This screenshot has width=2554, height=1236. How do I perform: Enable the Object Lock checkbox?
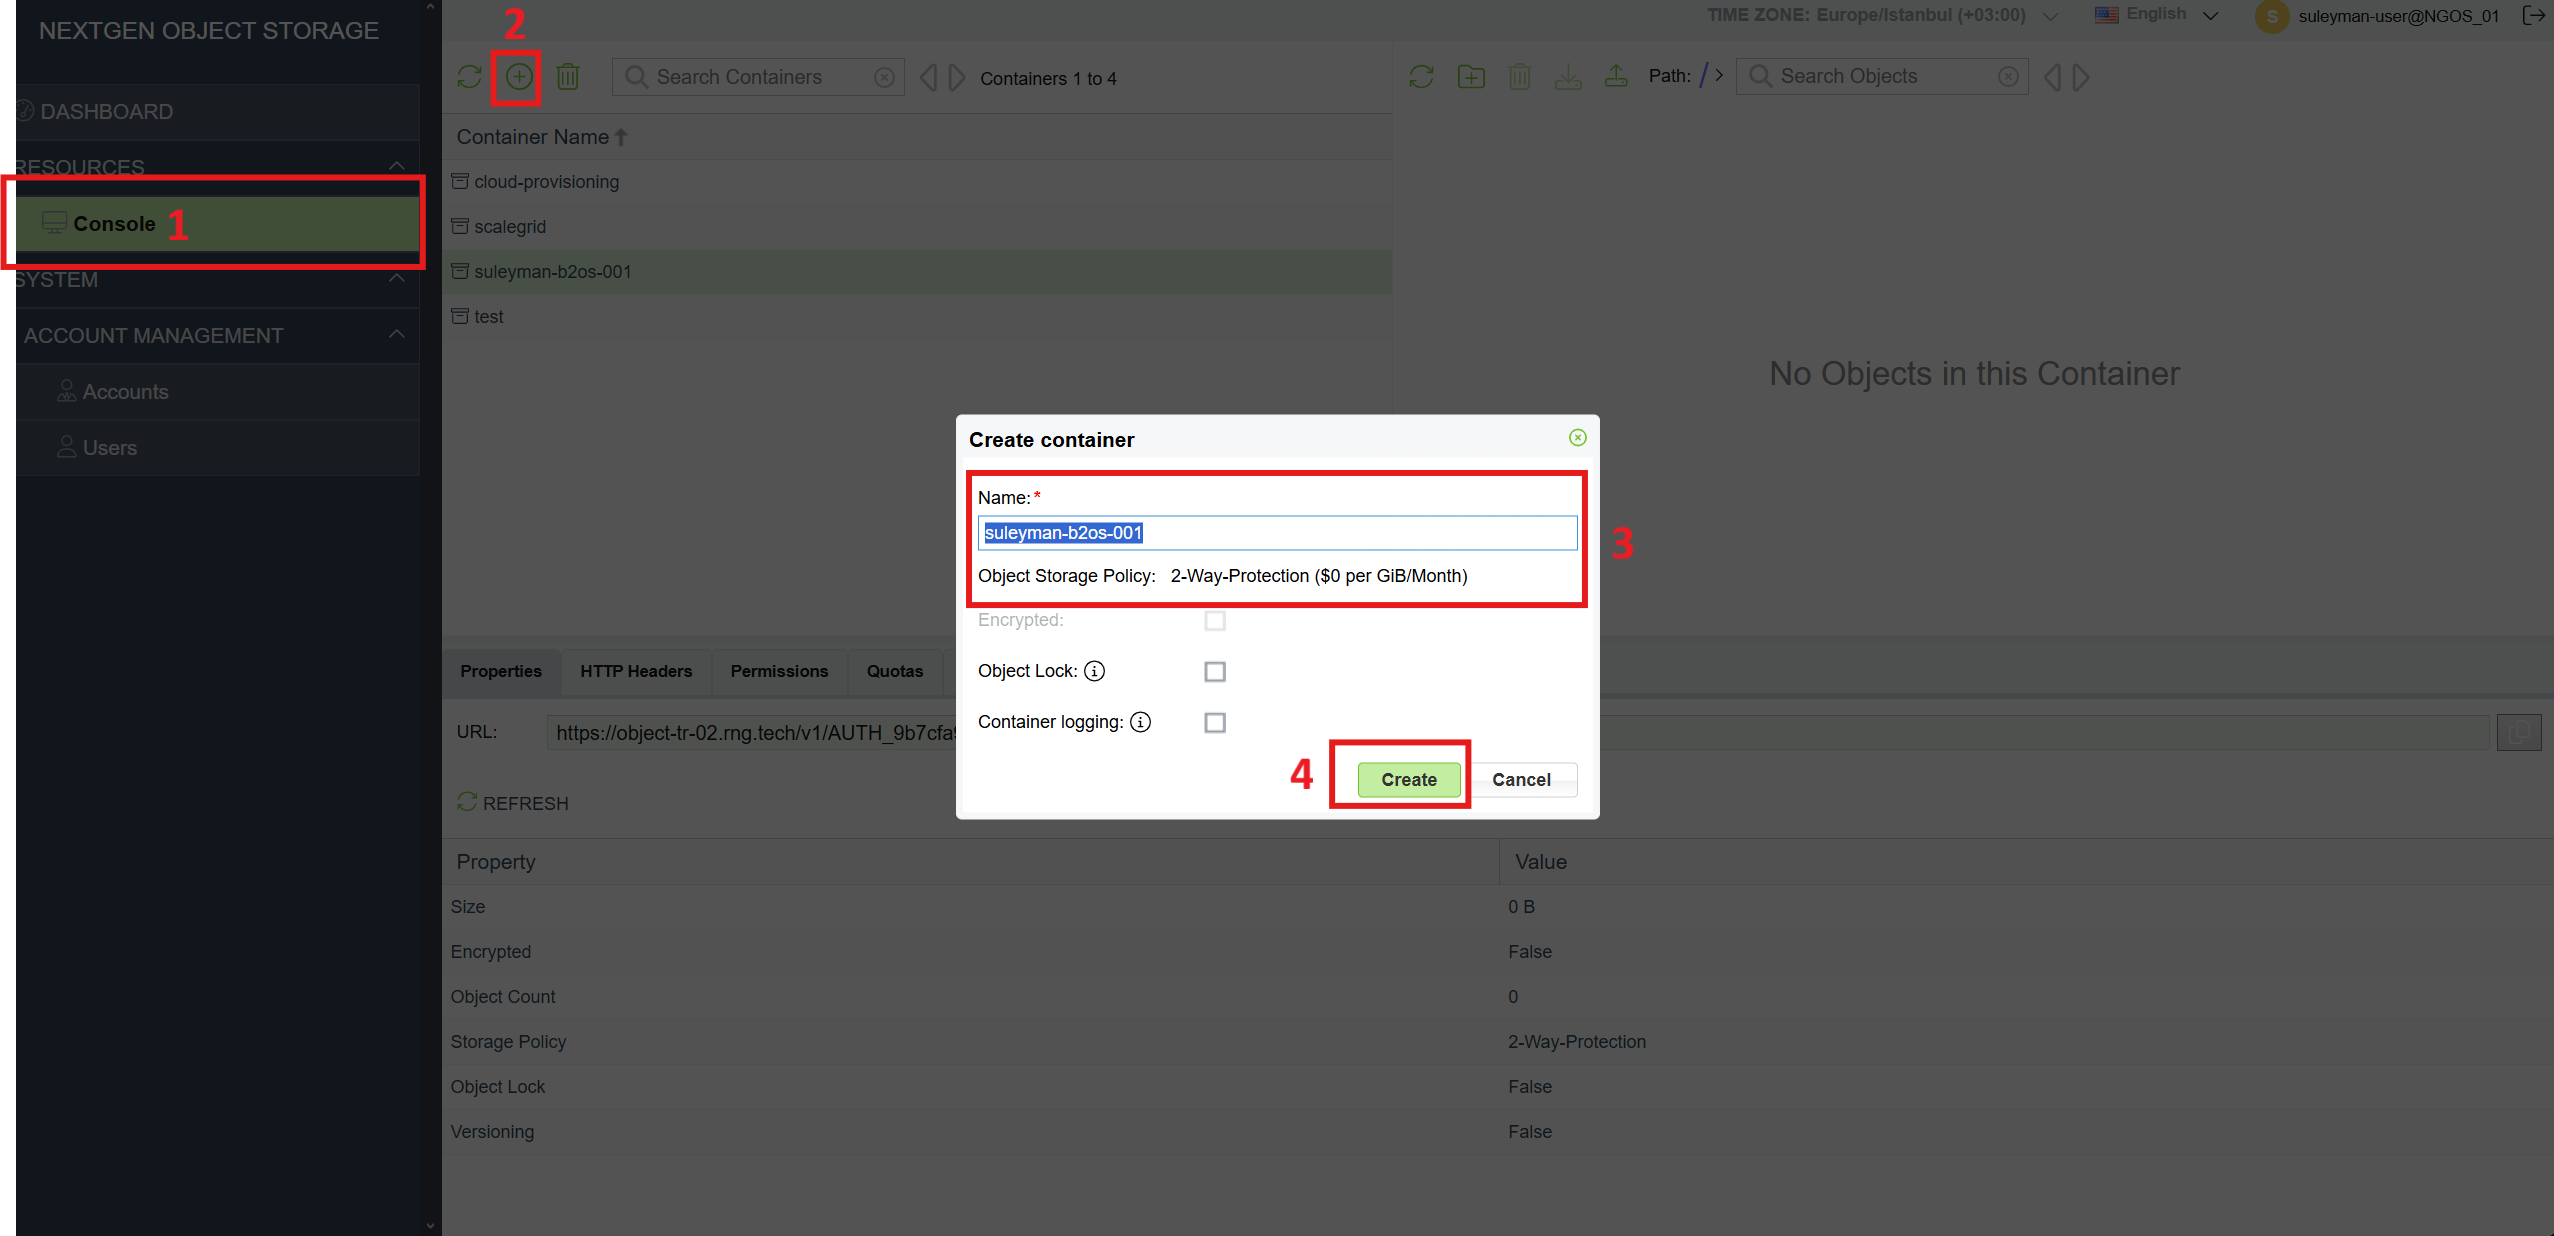pyautogui.click(x=1215, y=671)
